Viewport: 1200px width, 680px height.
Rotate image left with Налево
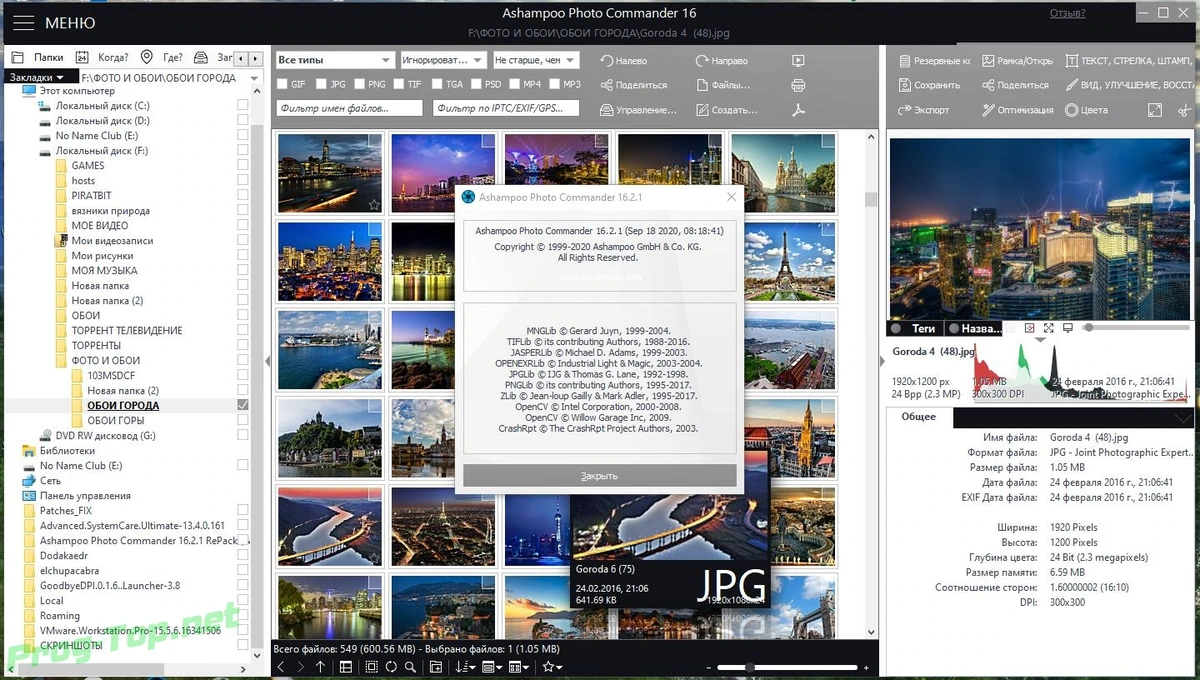tap(624, 60)
